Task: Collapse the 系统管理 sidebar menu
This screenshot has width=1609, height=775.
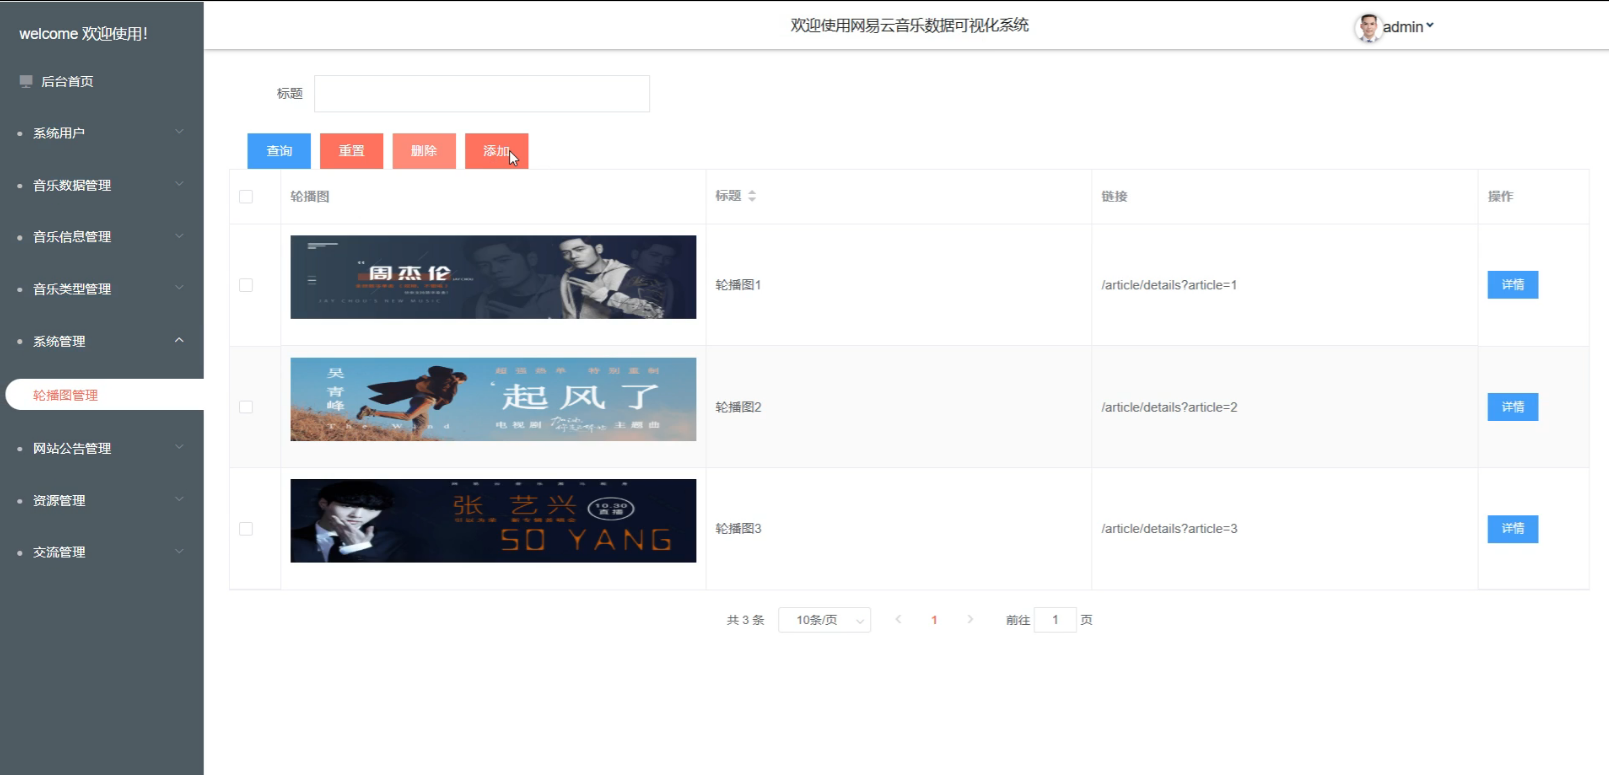Action: point(102,341)
